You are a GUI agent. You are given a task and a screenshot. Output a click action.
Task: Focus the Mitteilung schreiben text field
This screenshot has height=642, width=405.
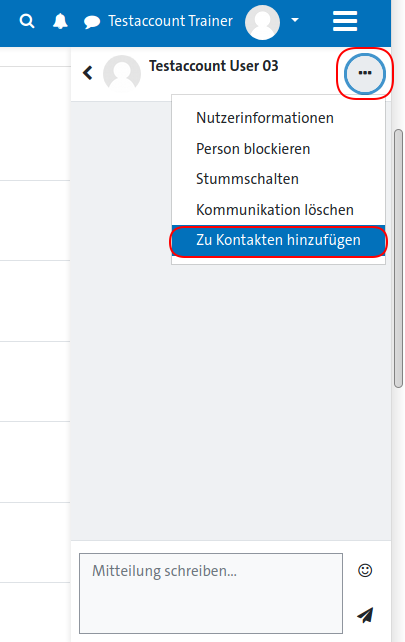[x=211, y=593]
